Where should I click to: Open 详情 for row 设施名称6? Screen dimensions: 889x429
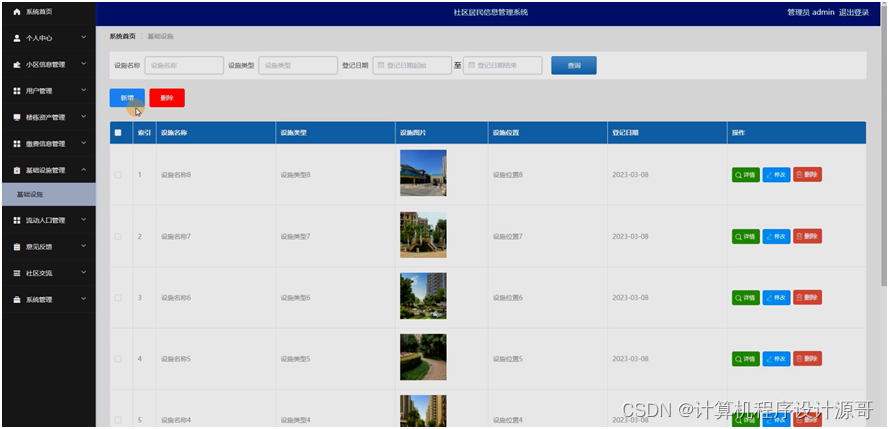pyautogui.click(x=746, y=298)
